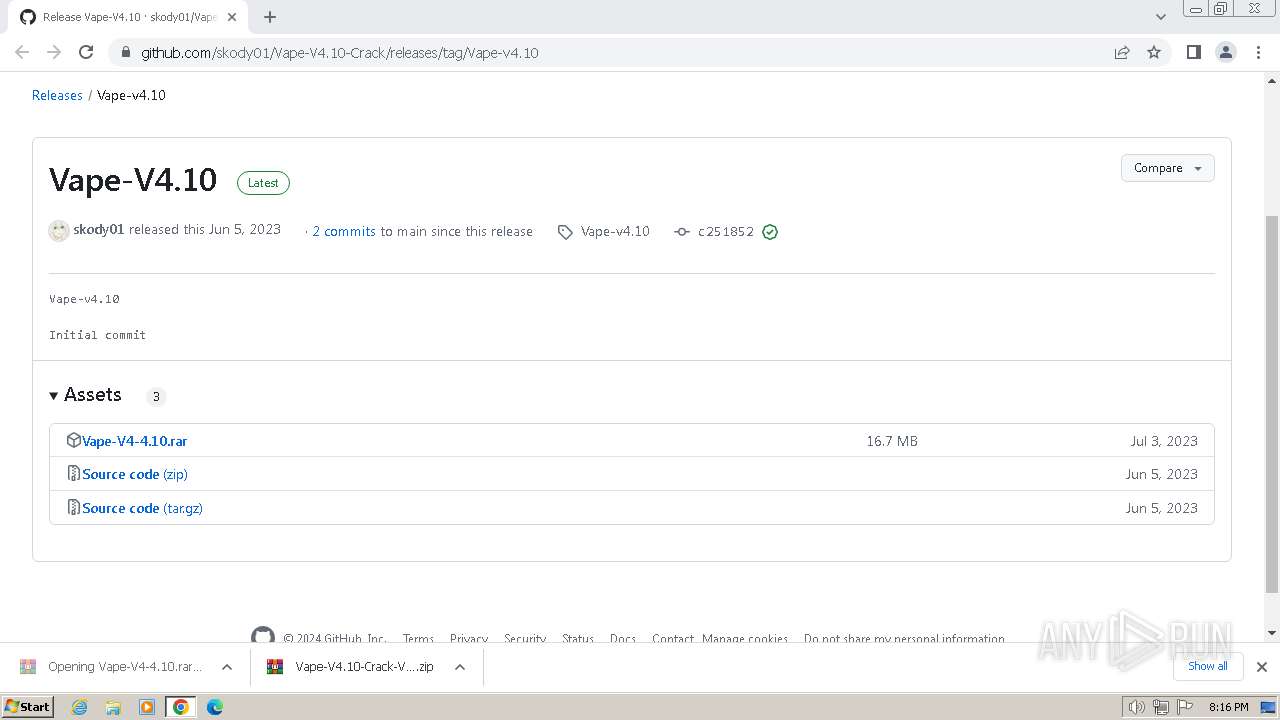Open the downloading Vape-V4-4.10.rar item

(x=111, y=667)
